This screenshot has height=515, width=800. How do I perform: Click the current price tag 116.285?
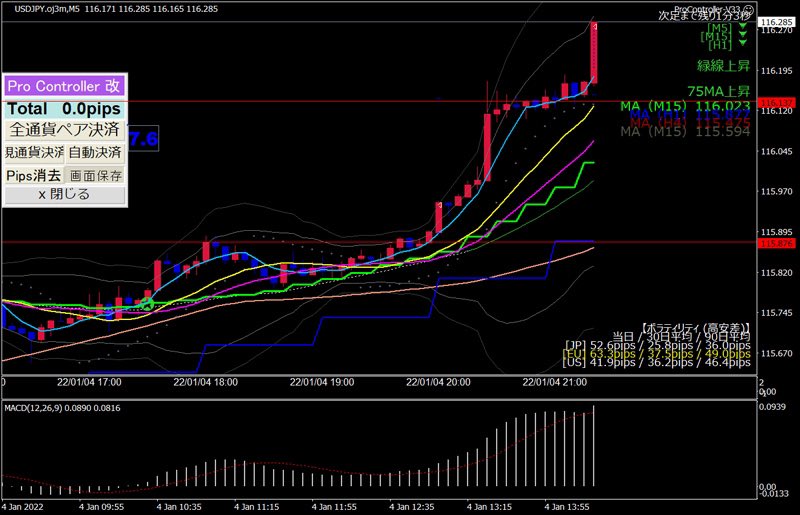776,22
